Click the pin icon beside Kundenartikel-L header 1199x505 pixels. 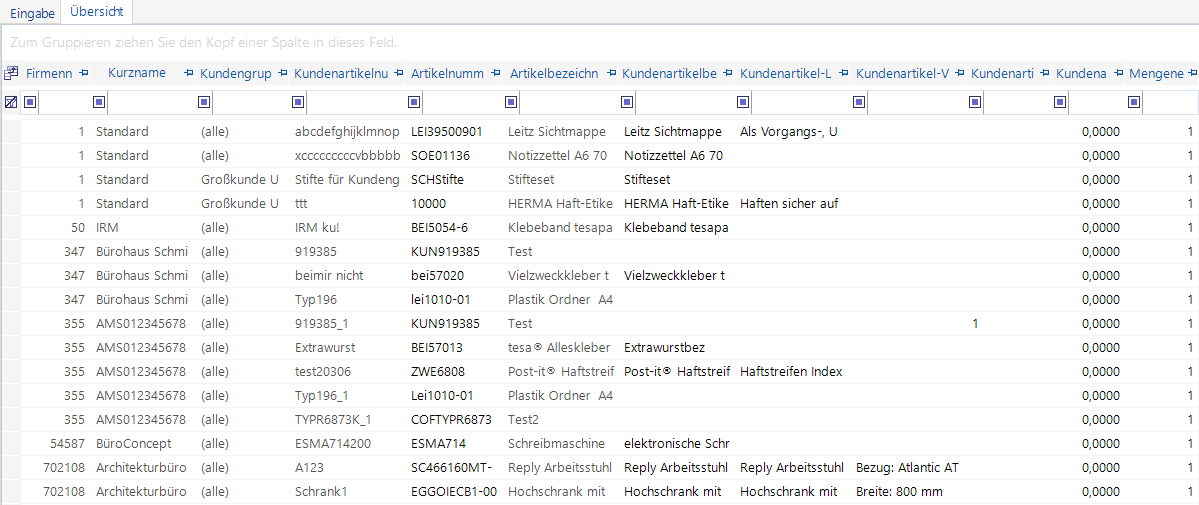coord(844,73)
